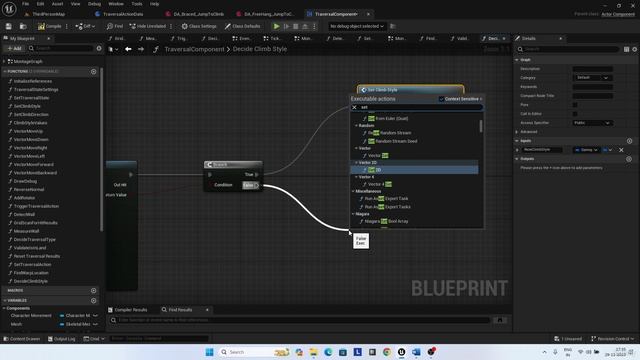Add new input parameter plus icon
640x360 pixels.
point(629,141)
